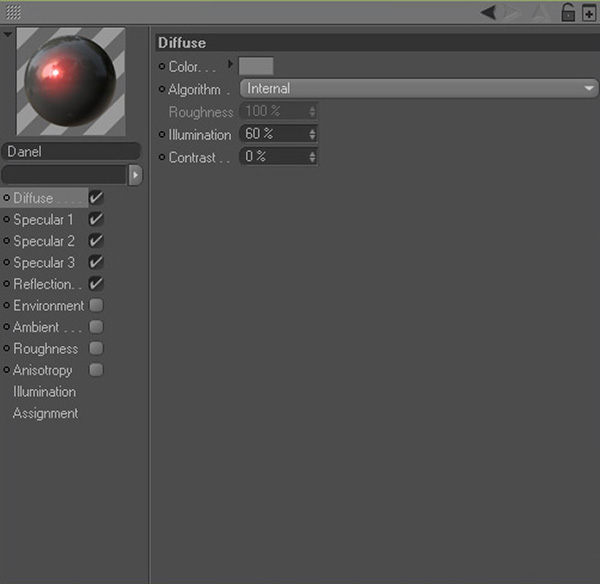The height and width of the screenshot is (584, 600).
Task: Select the Diffuse channel tab
Action: [x=44, y=198]
